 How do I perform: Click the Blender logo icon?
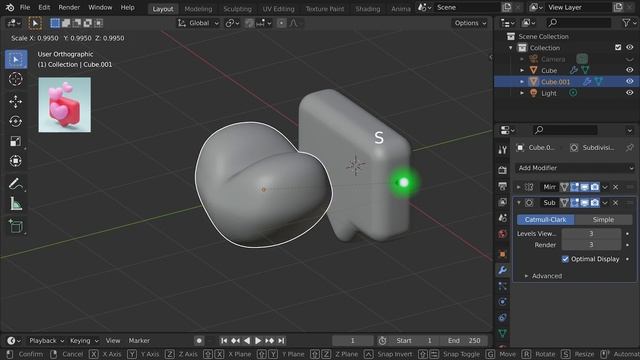(9, 7)
